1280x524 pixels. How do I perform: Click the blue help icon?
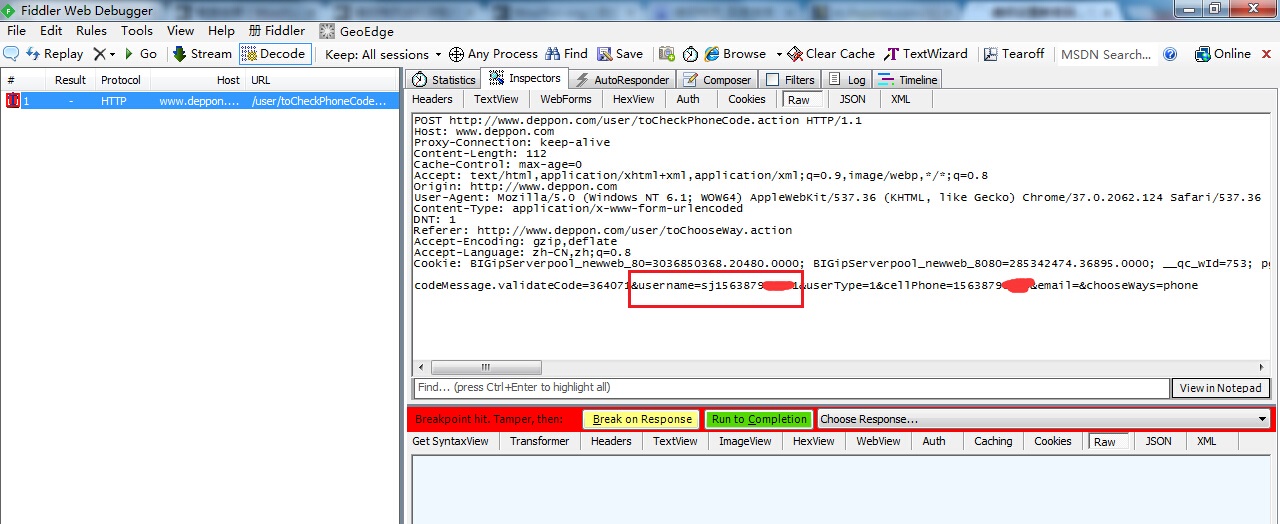click(1170, 54)
